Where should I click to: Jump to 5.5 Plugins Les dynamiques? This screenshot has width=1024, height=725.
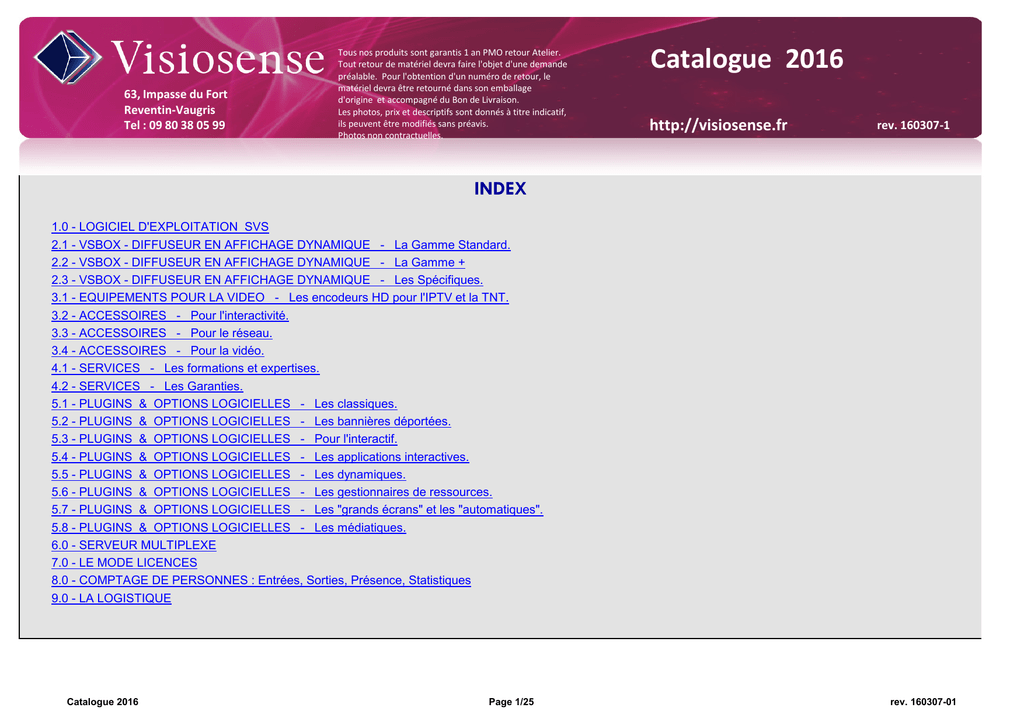point(229,475)
